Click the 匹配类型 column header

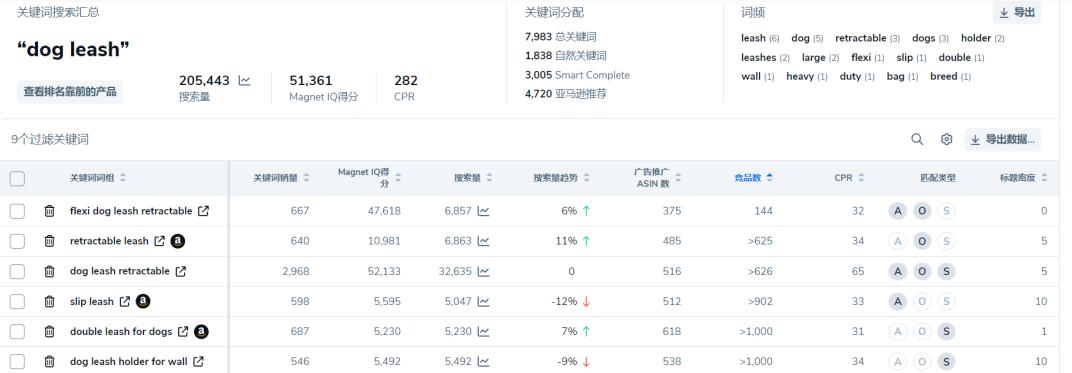click(938, 178)
